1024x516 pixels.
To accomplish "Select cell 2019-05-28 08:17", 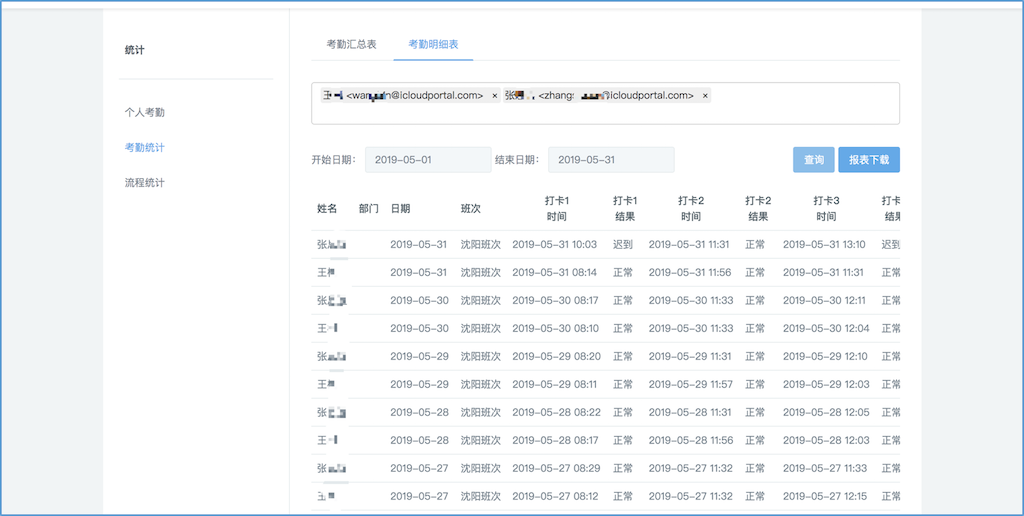I will coord(555,441).
